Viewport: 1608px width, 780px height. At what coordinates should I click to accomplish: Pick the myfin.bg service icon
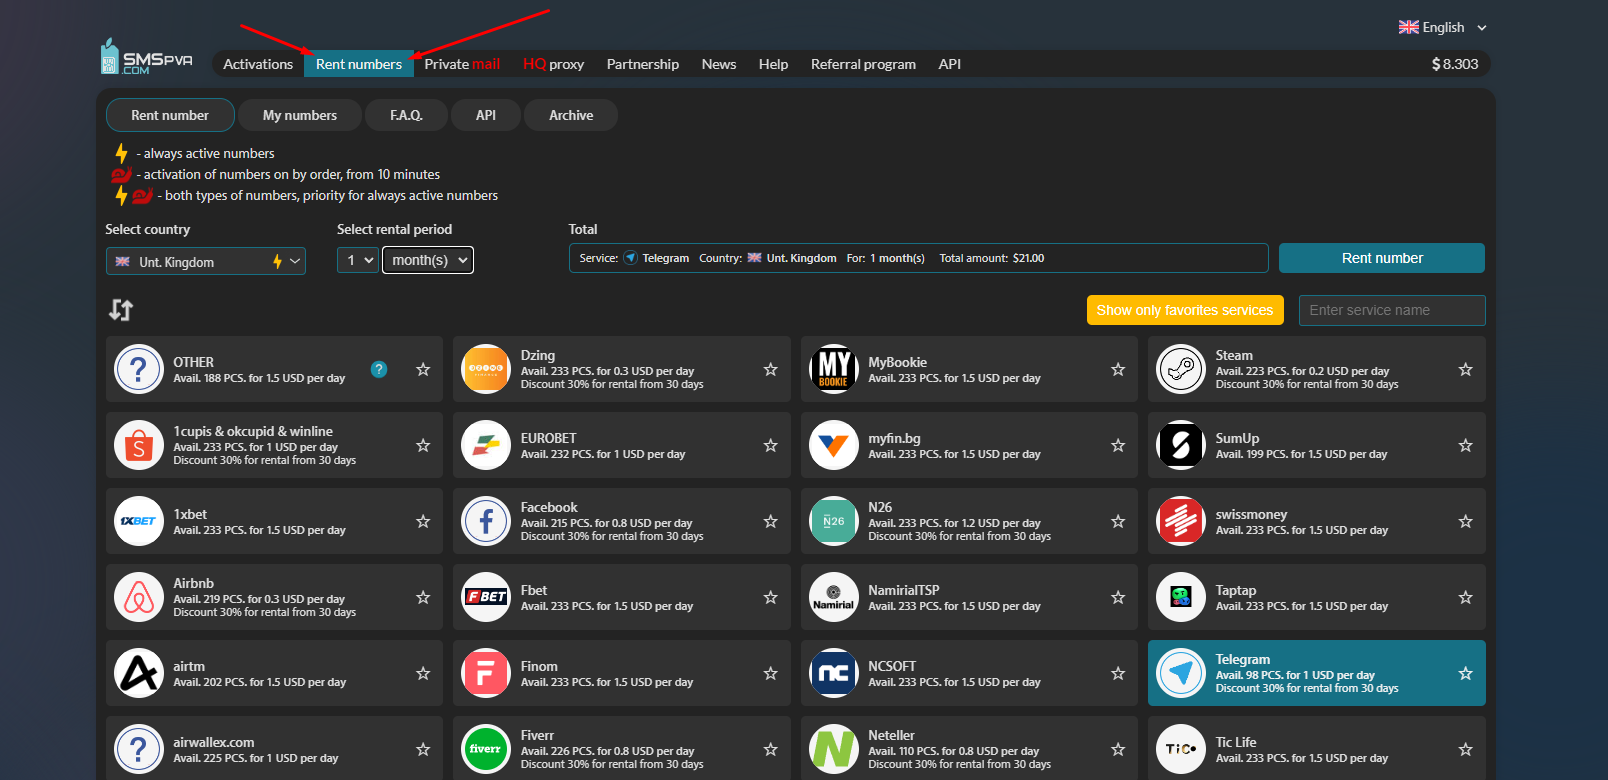click(834, 445)
